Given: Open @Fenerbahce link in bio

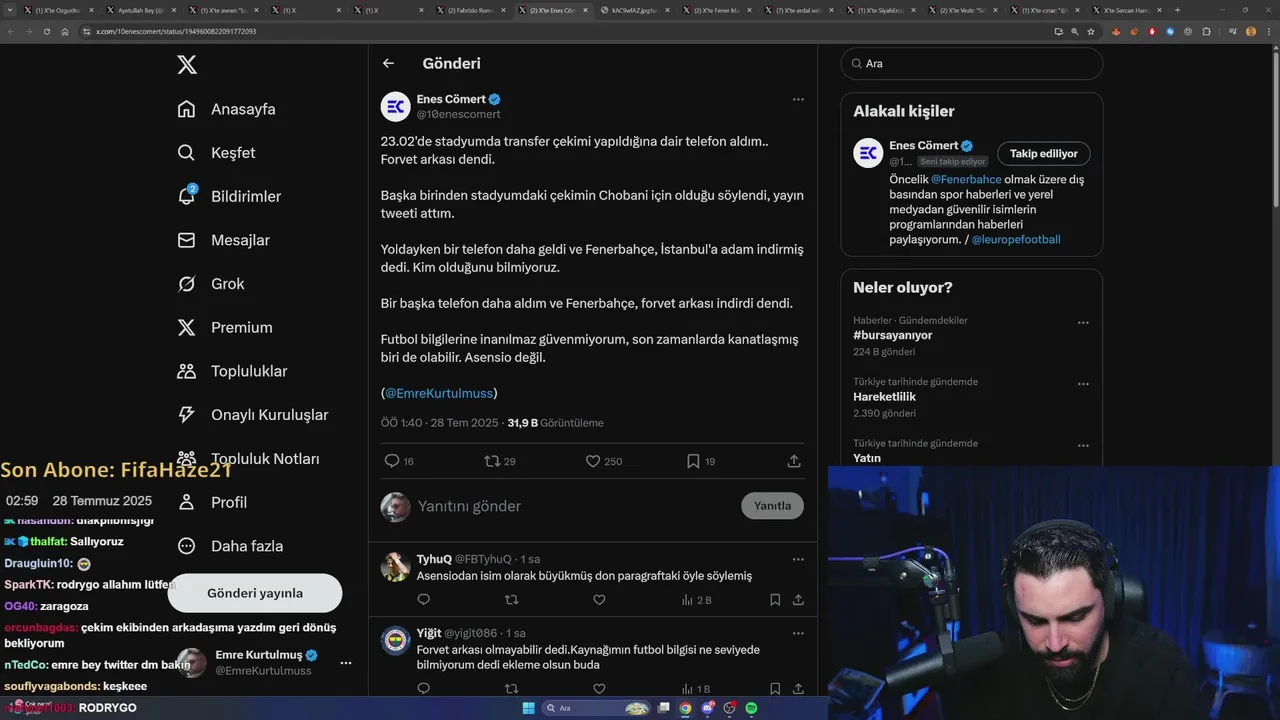Looking at the screenshot, I should point(966,180).
